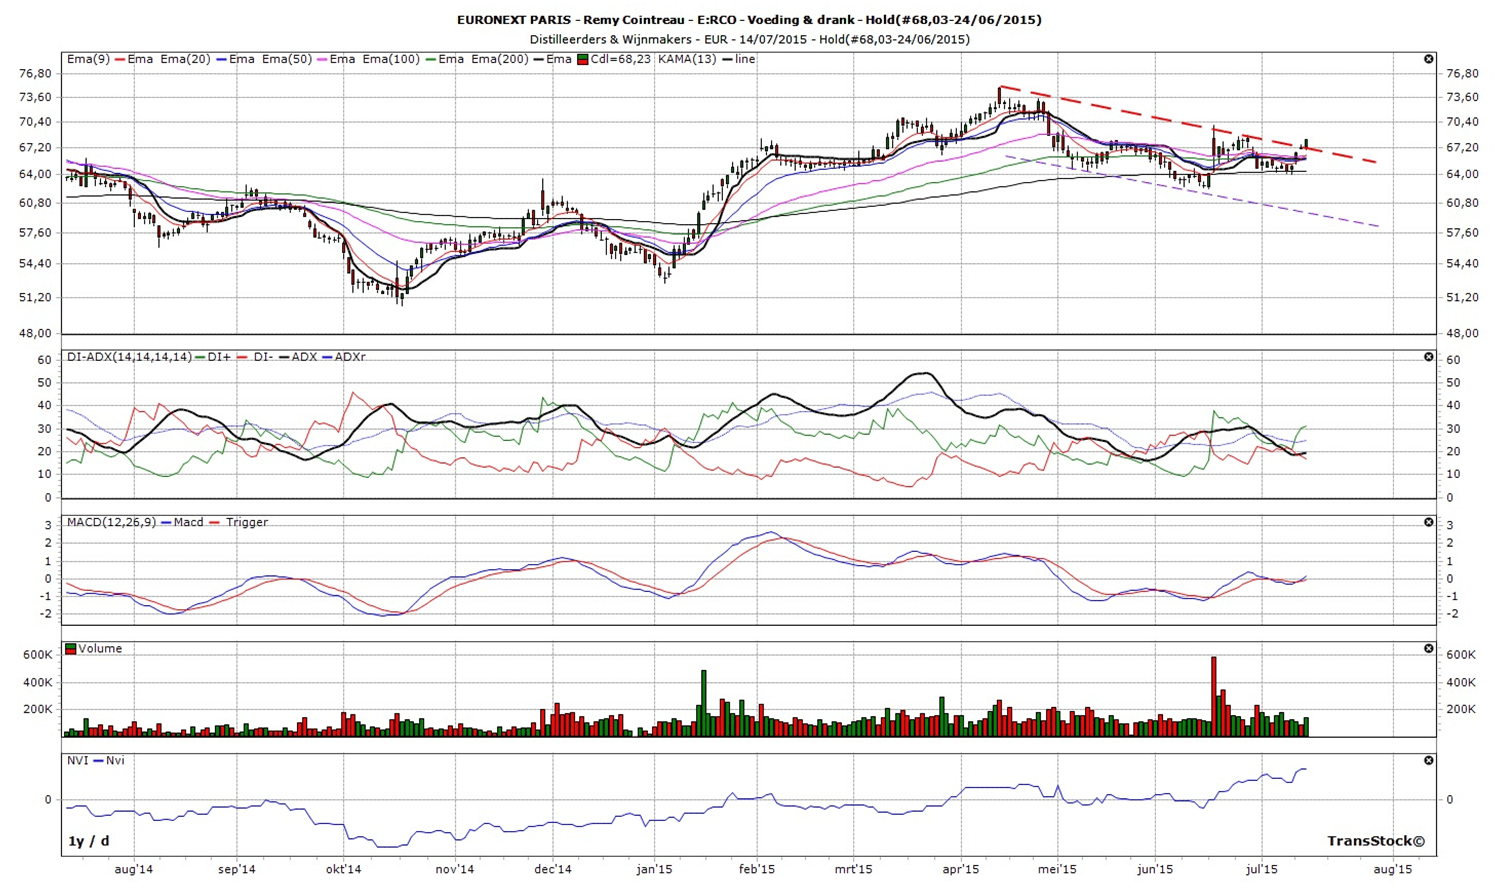Click the feb'15 date axis label
This screenshot has height=891, width=1499.
pyautogui.click(x=756, y=870)
